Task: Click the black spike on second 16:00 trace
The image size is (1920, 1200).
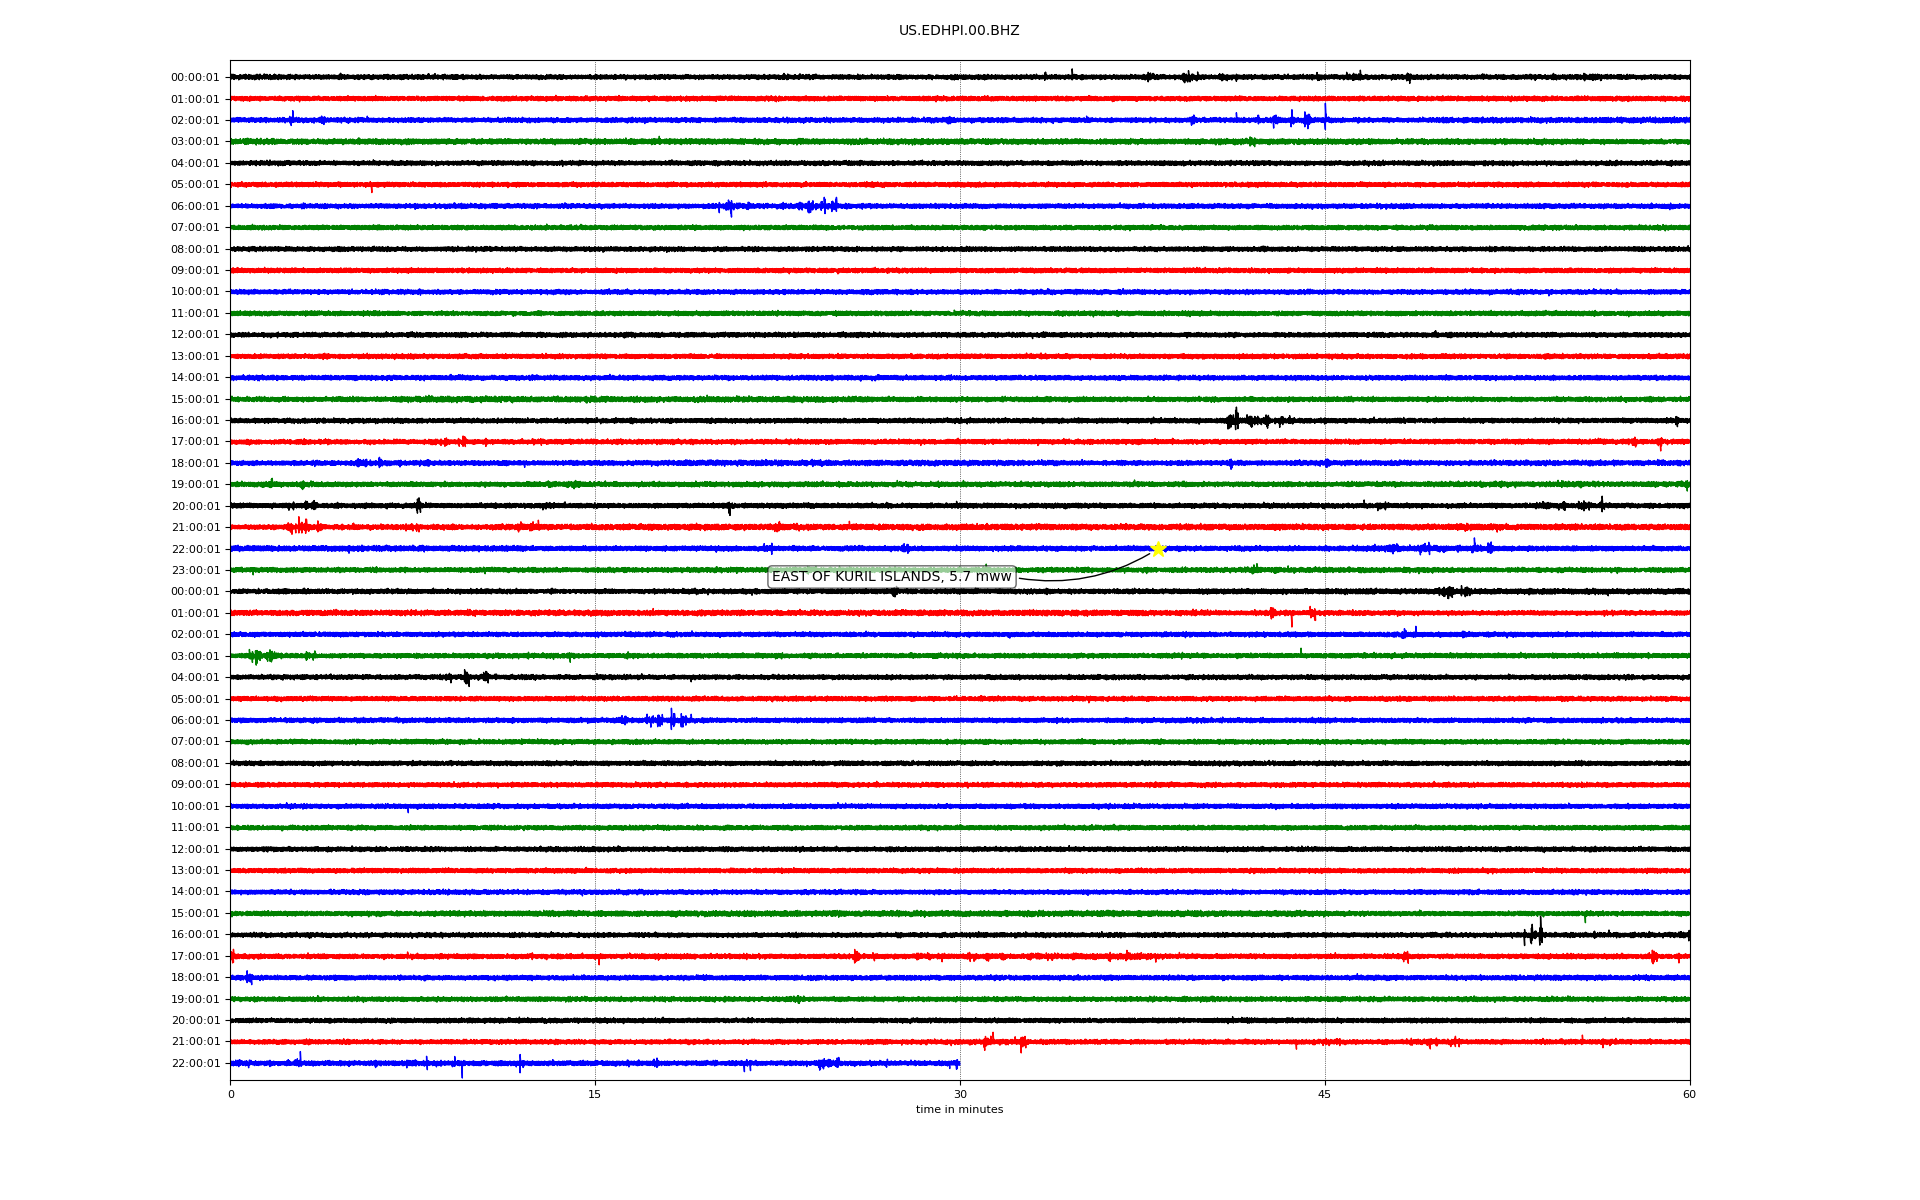Action: pos(1536,934)
